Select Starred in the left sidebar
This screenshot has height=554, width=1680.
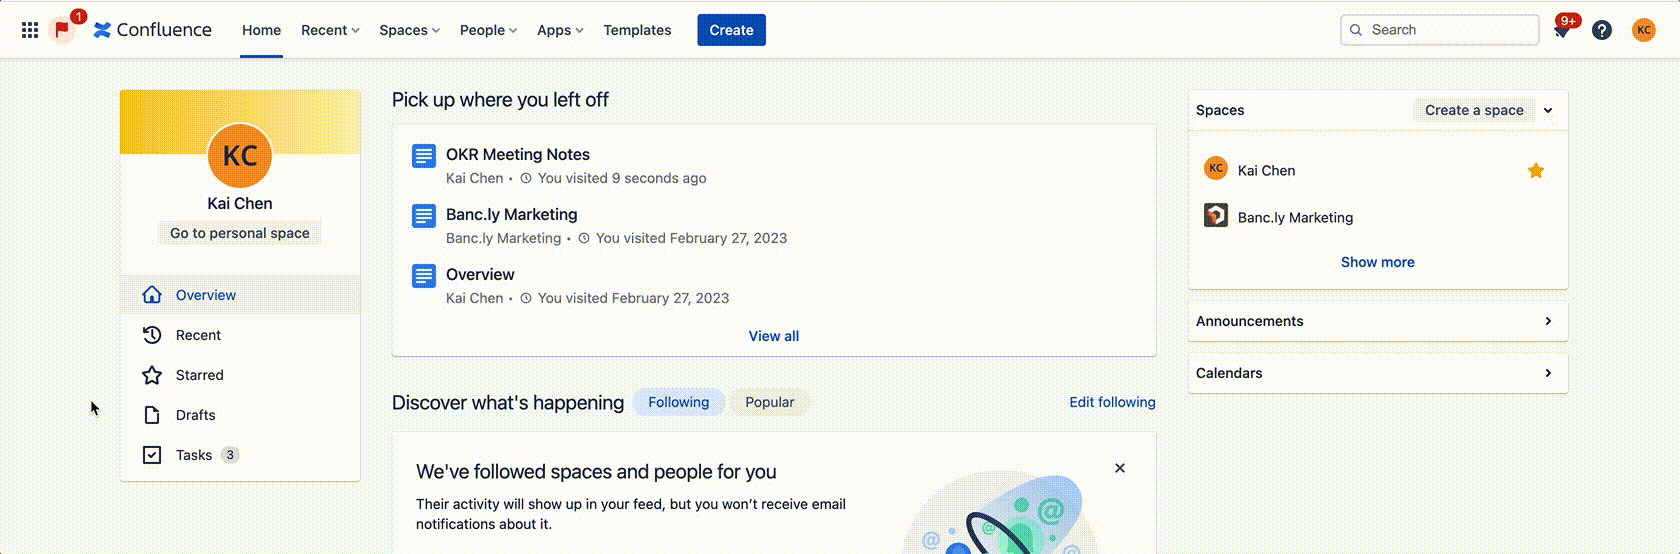point(240,375)
